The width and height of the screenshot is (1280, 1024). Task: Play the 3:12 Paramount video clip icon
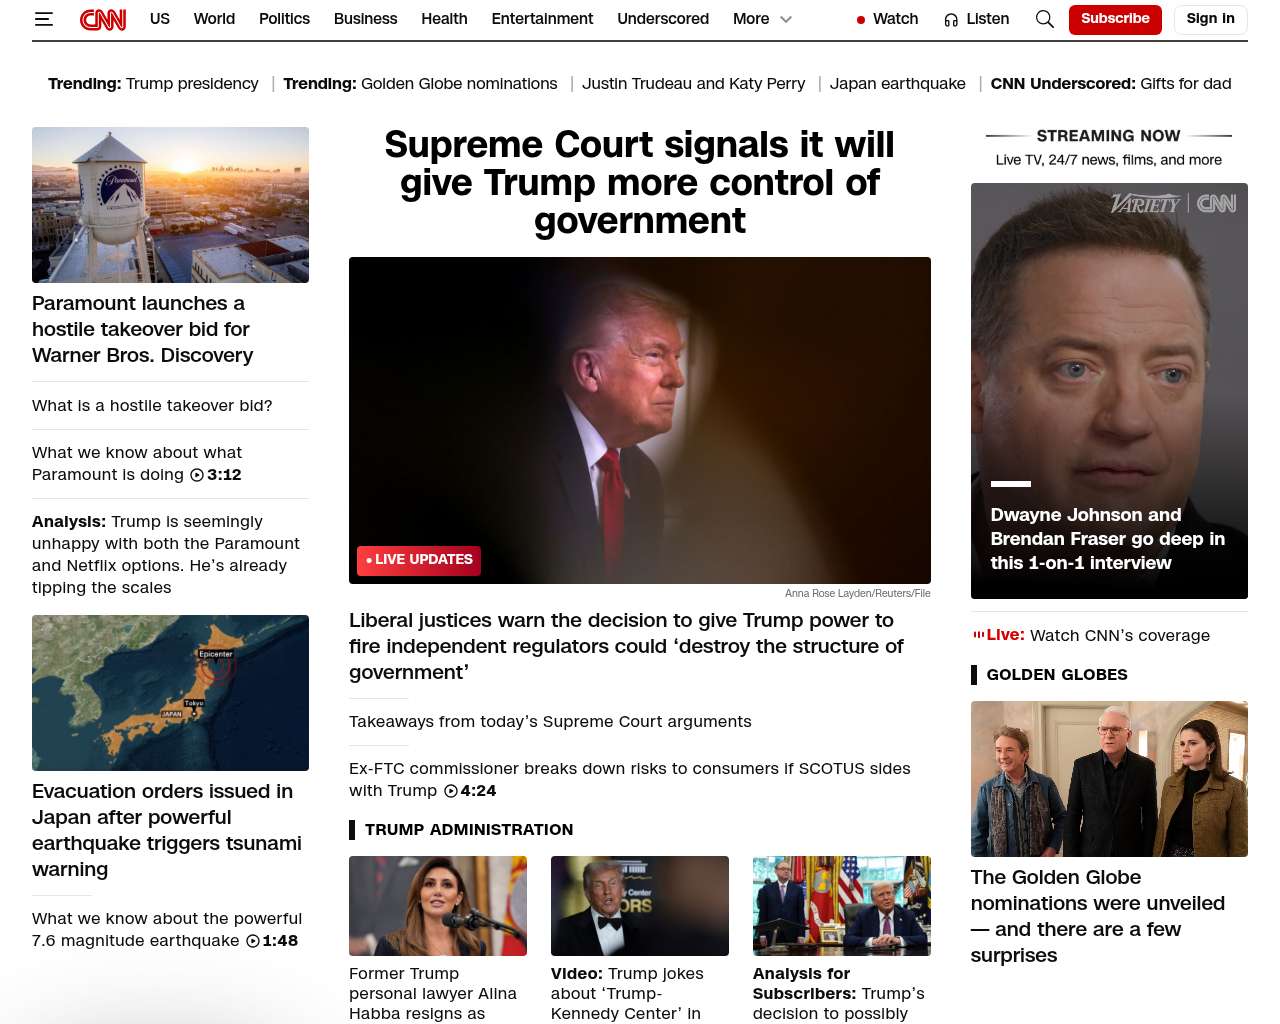(197, 475)
